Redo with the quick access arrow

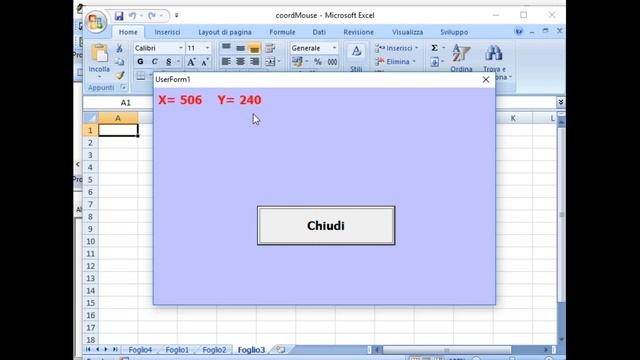(152, 16)
